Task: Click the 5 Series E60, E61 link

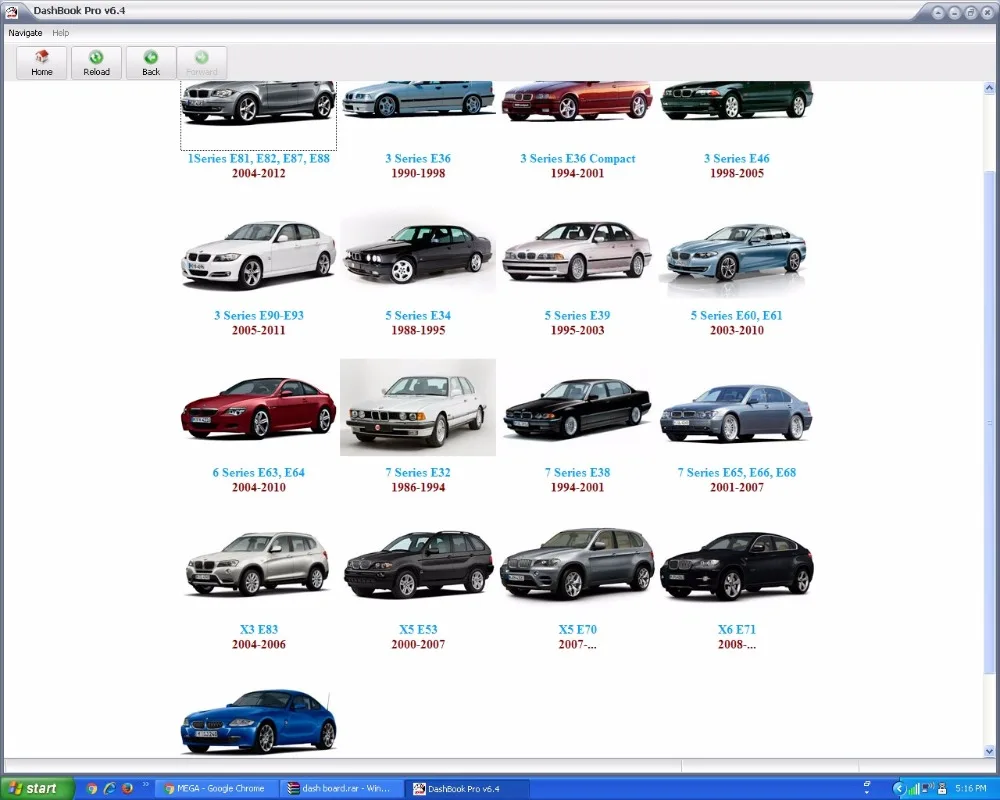Action: pyautogui.click(x=736, y=315)
